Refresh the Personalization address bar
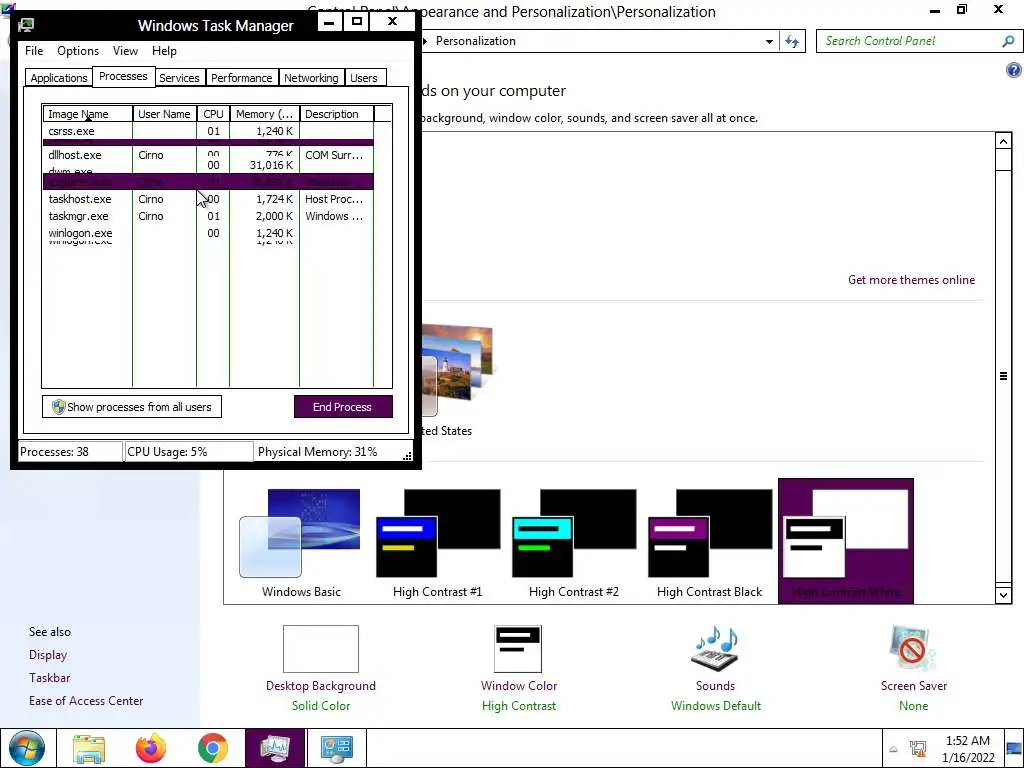The height and width of the screenshot is (768, 1024). (792, 41)
